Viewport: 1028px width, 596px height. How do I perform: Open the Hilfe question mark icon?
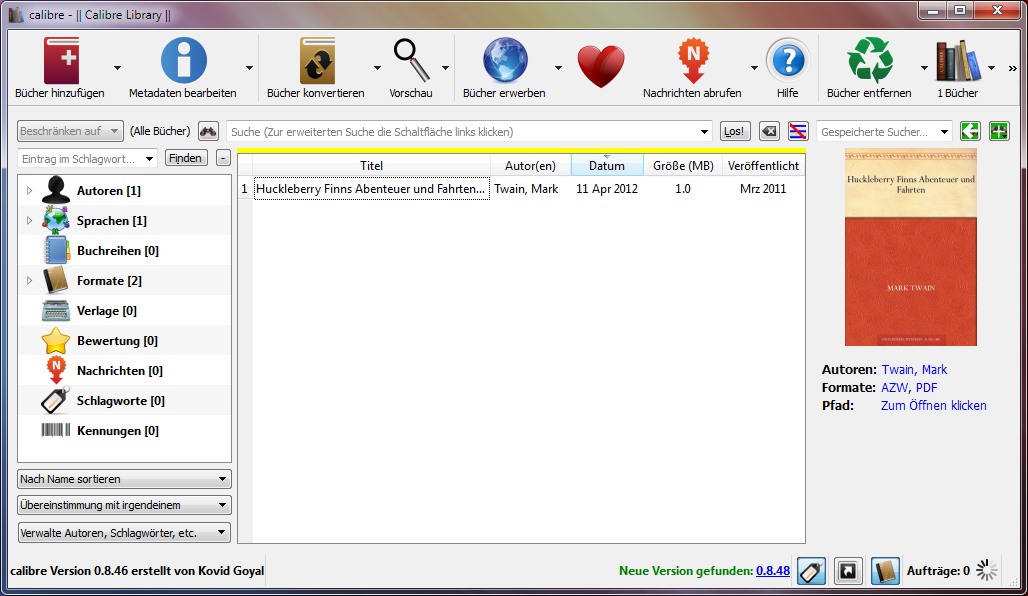(x=788, y=60)
